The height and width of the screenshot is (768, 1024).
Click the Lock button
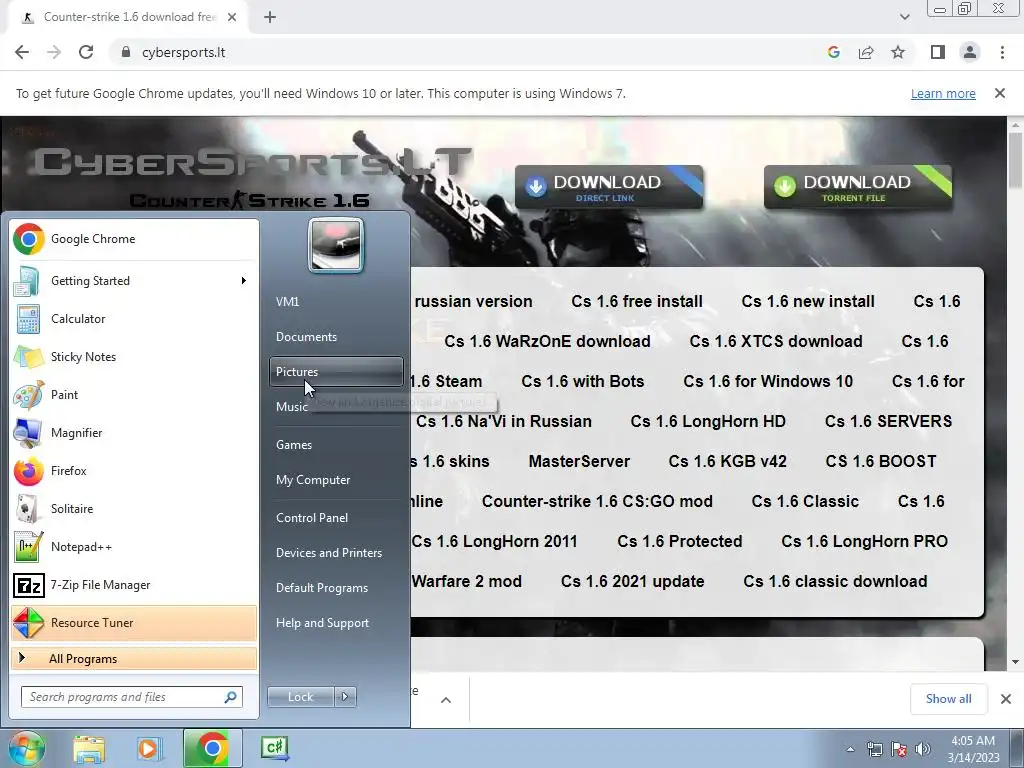tap(301, 697)
